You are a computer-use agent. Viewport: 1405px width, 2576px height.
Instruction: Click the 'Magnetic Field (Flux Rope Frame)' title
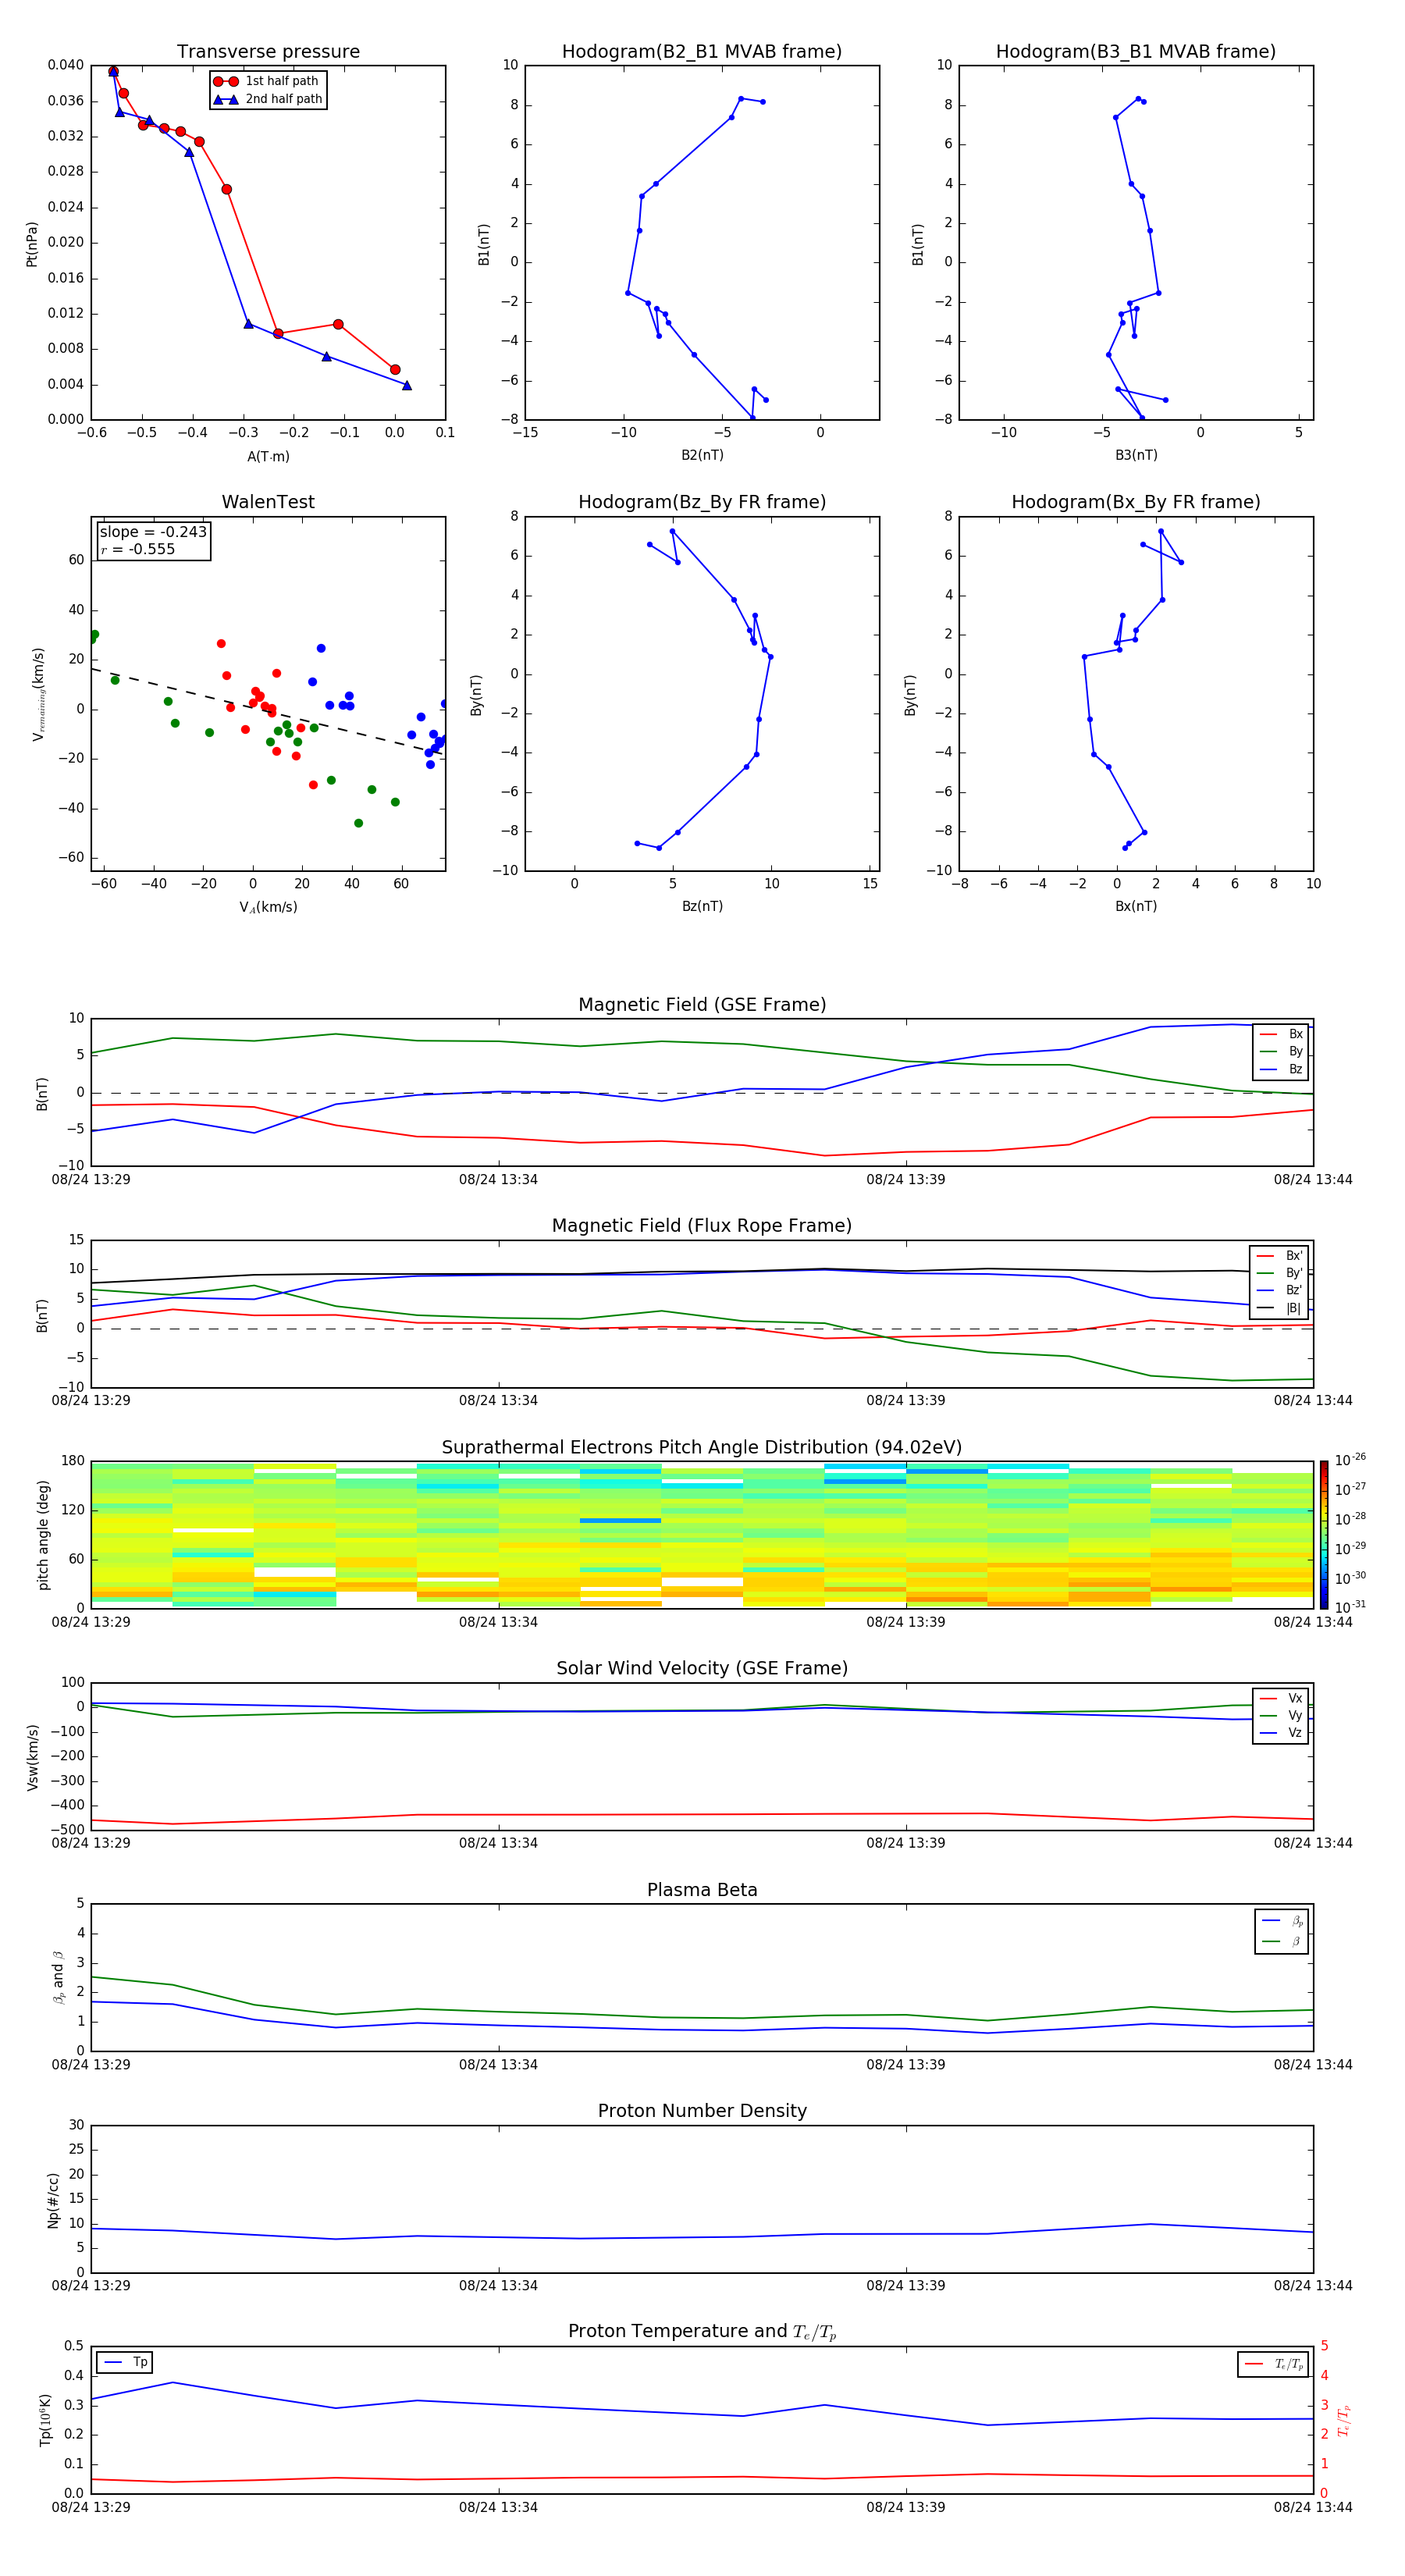[702, 1226]
